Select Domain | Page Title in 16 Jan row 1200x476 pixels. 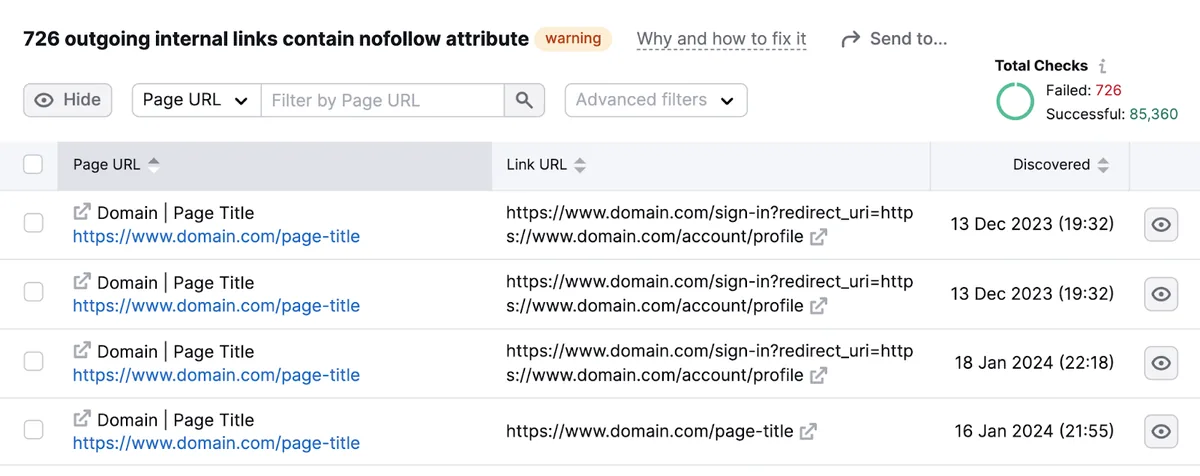click(176, 420)
